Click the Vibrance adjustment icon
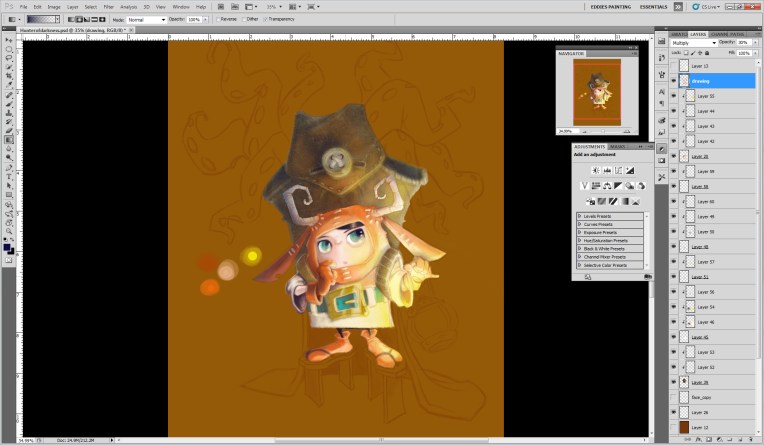The width and height of the screenshot is (764, 445). click(x=582, y=186)
